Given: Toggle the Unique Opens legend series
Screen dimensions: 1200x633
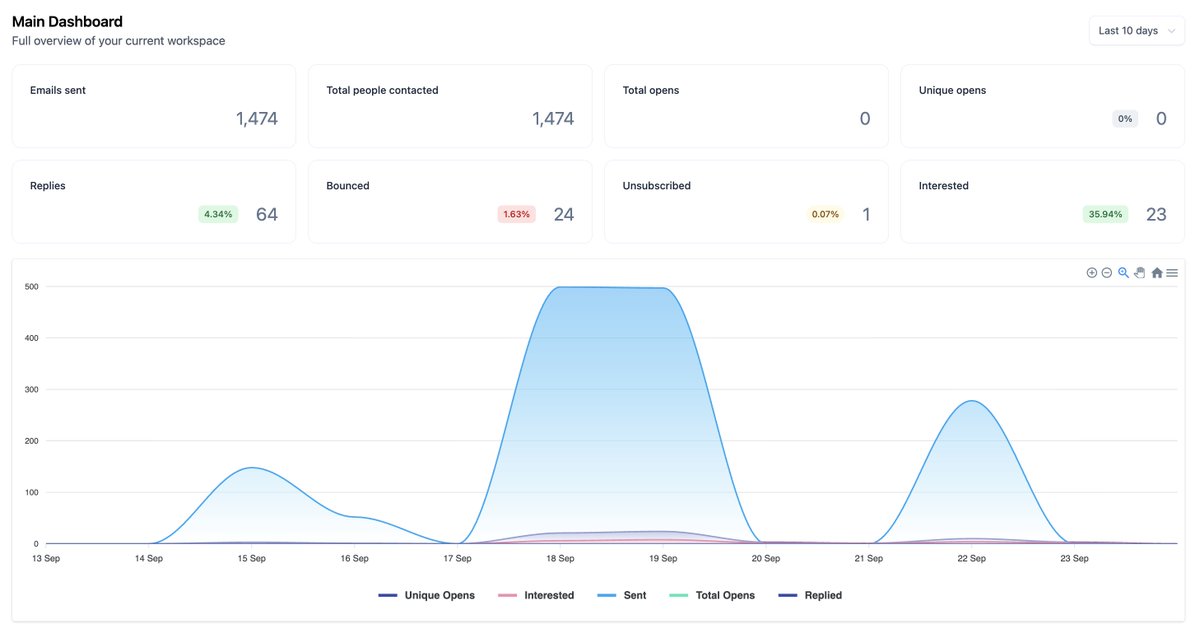Looking at the screenshot, I should coord(427,595).
